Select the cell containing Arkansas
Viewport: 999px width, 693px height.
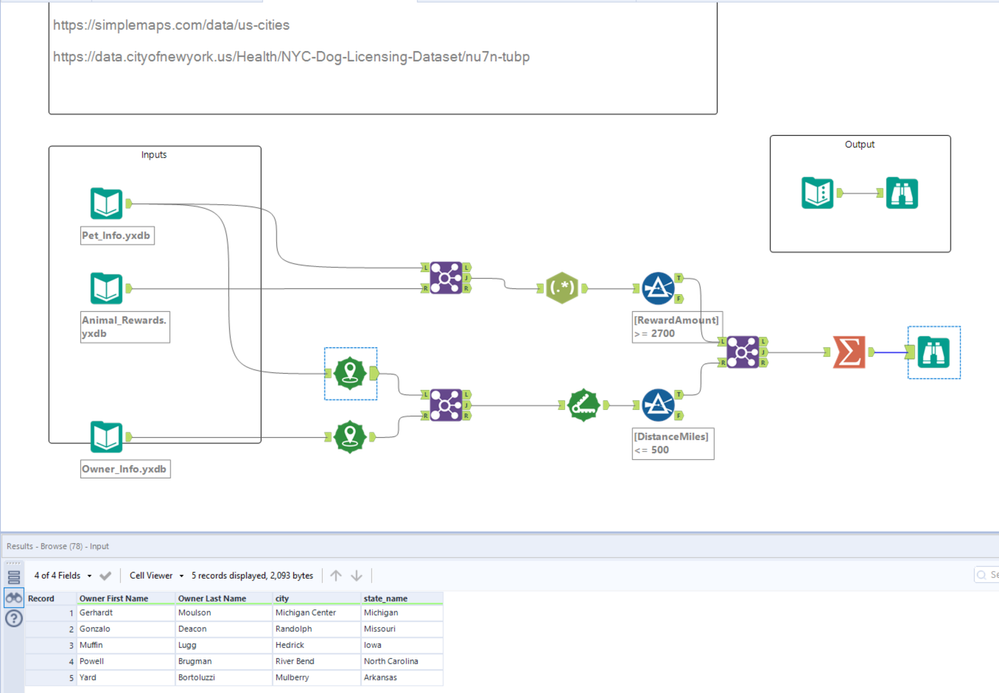coord(401,678)
